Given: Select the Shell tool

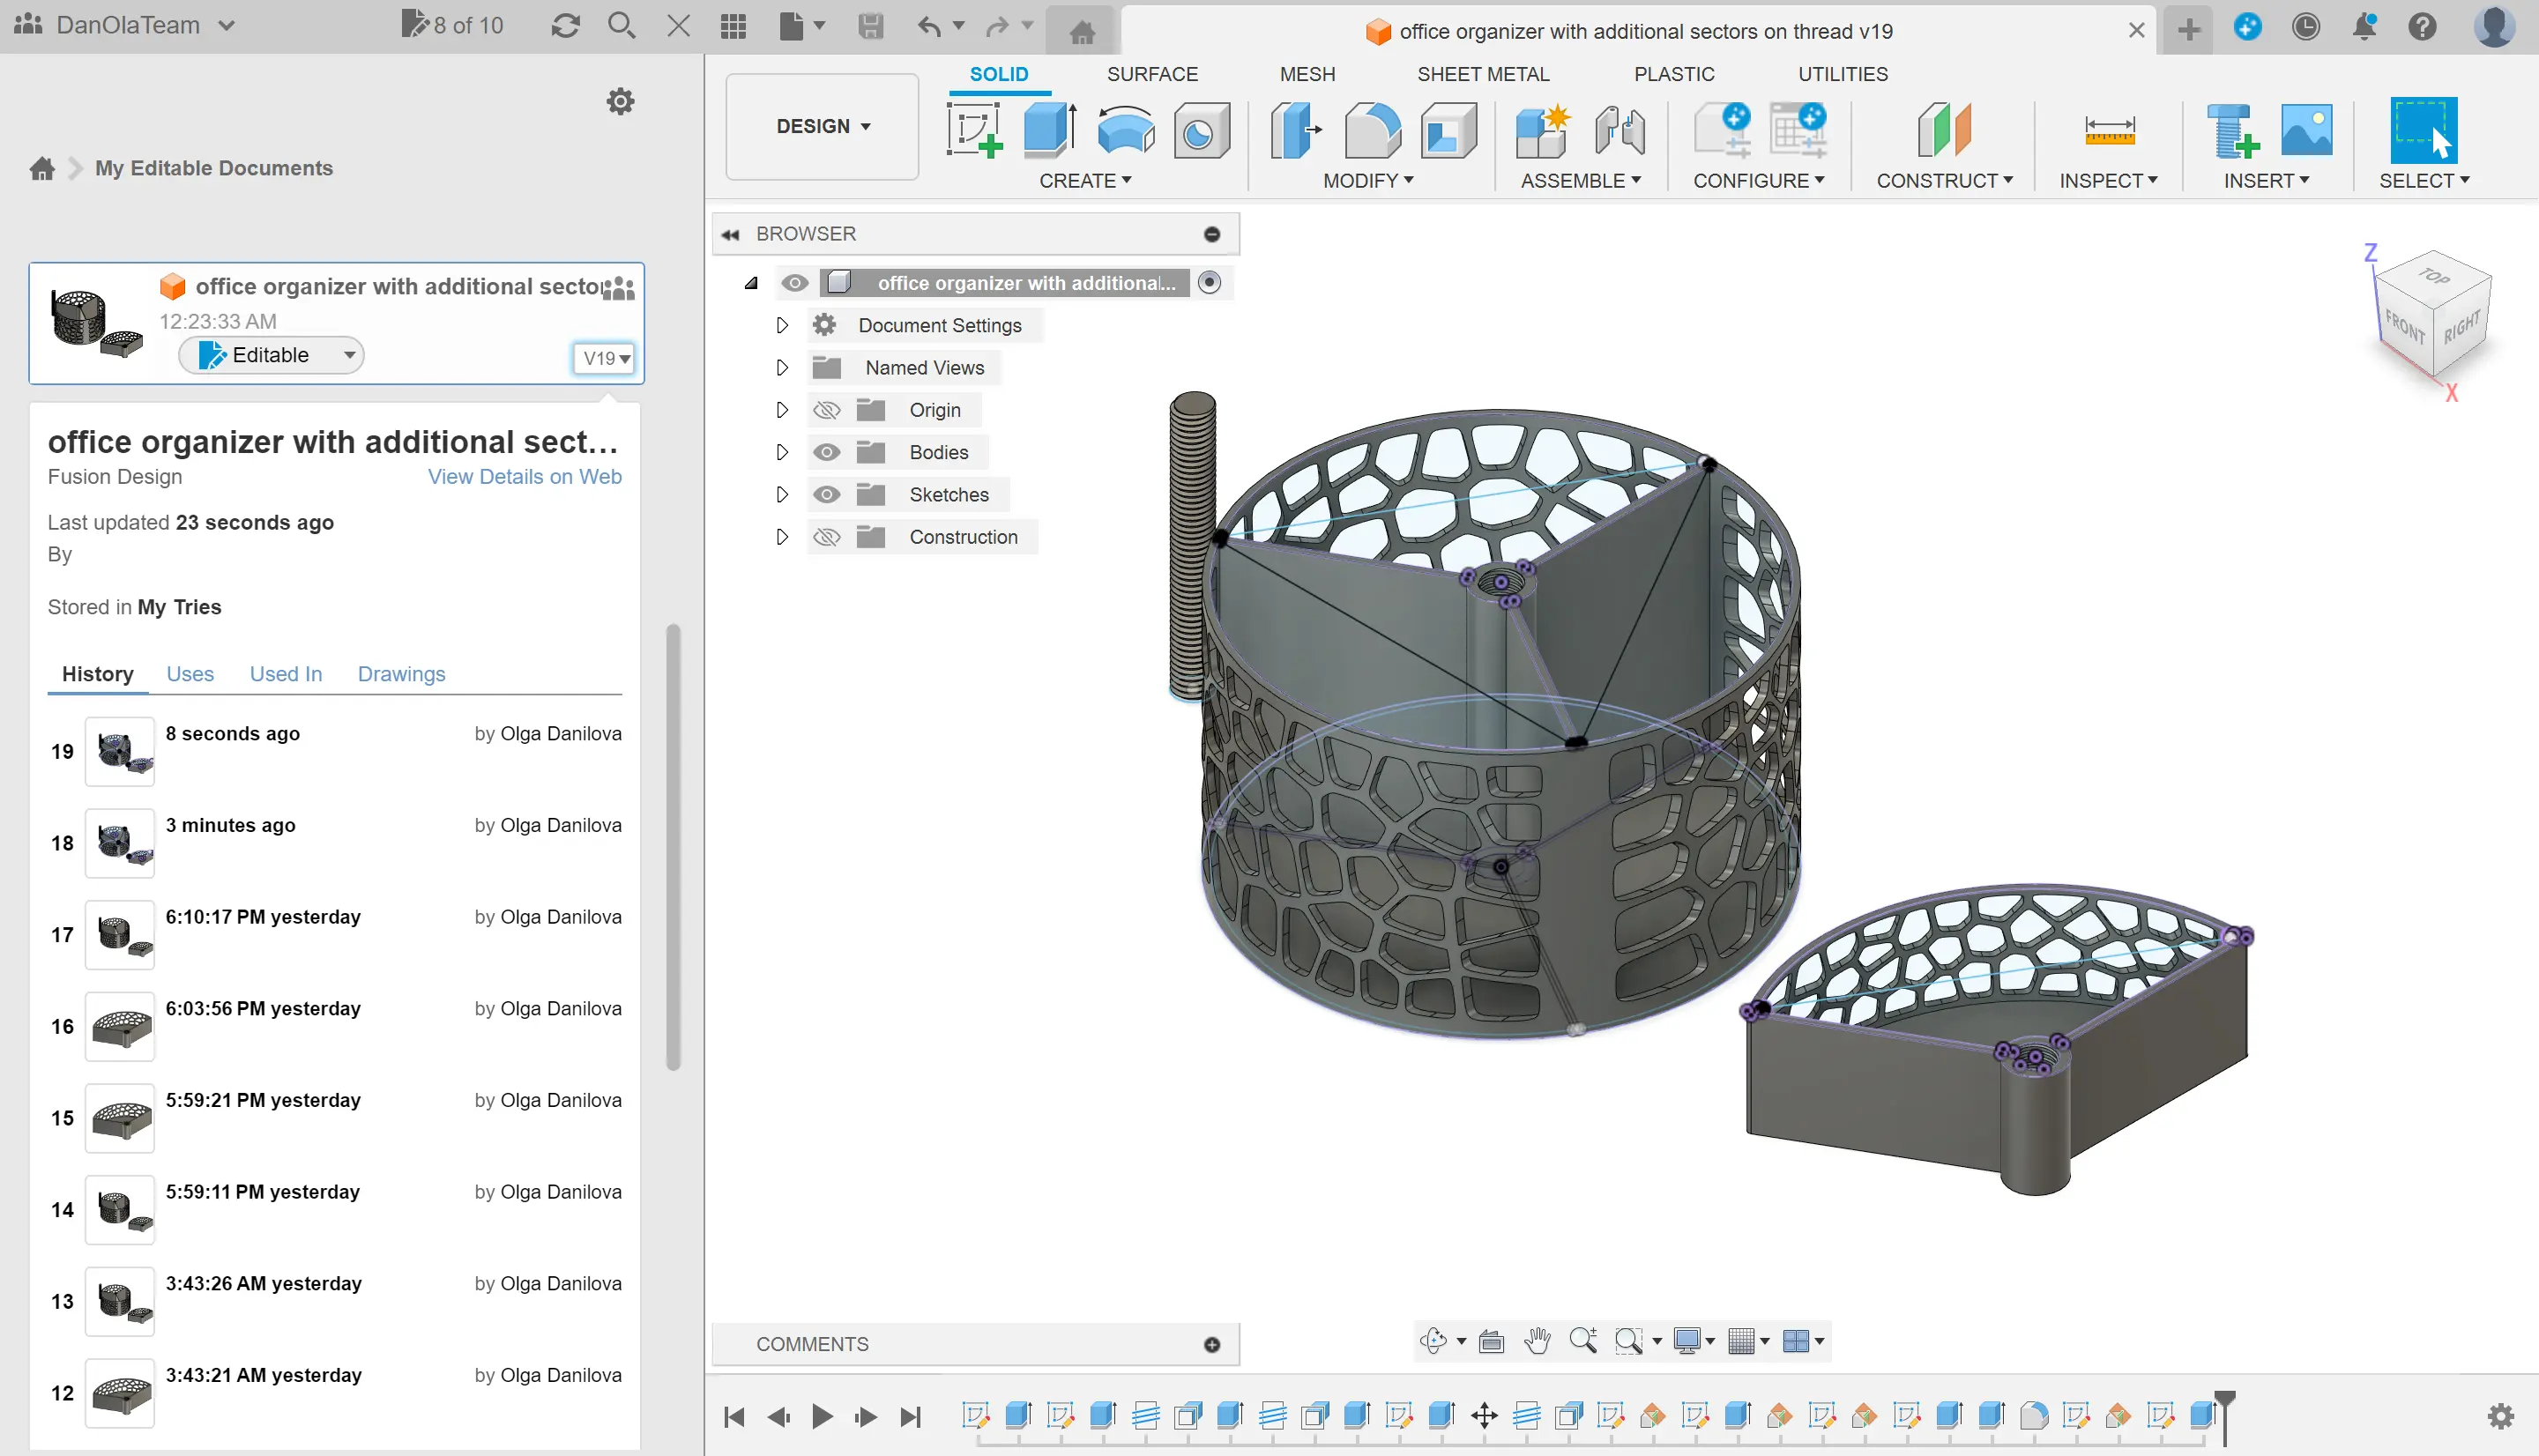Looking at the screenshot, I should click(x=1448, y=130).
